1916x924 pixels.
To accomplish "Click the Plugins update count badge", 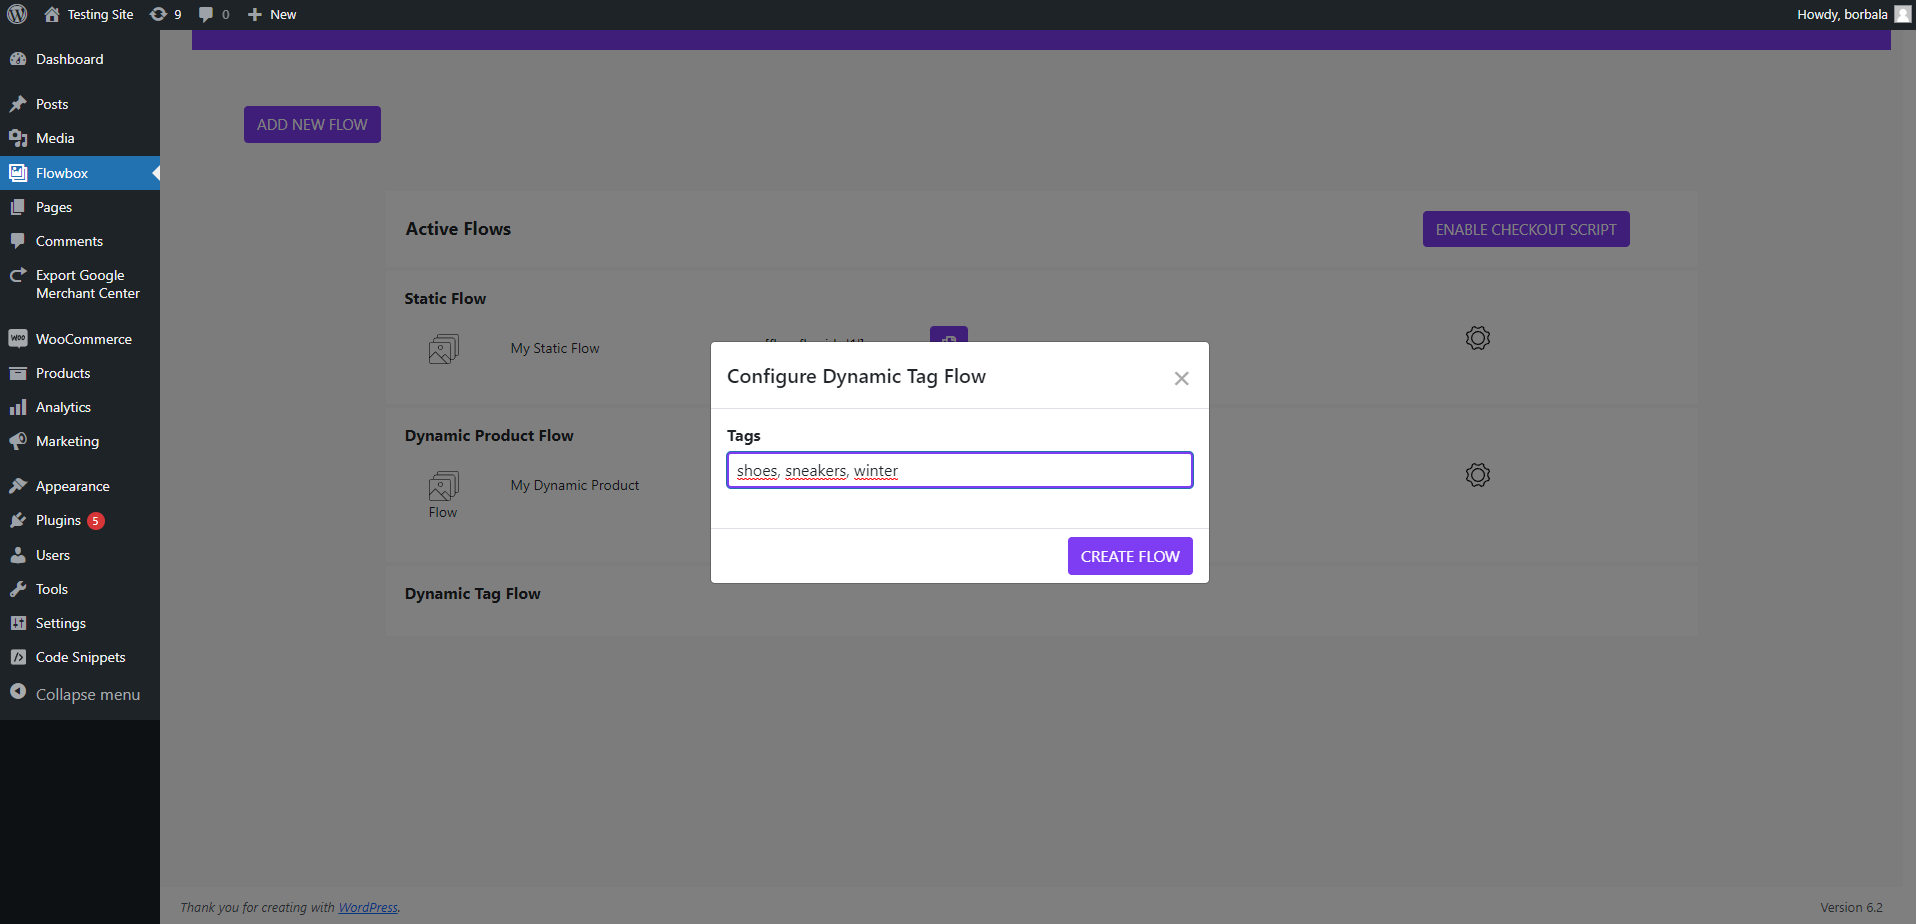I will (x=96, y=520).
